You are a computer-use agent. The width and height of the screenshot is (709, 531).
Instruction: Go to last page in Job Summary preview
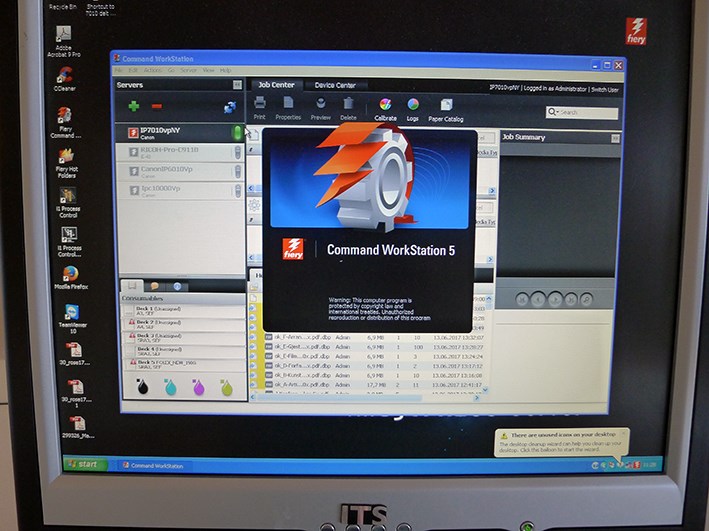[x=571, y=299]
